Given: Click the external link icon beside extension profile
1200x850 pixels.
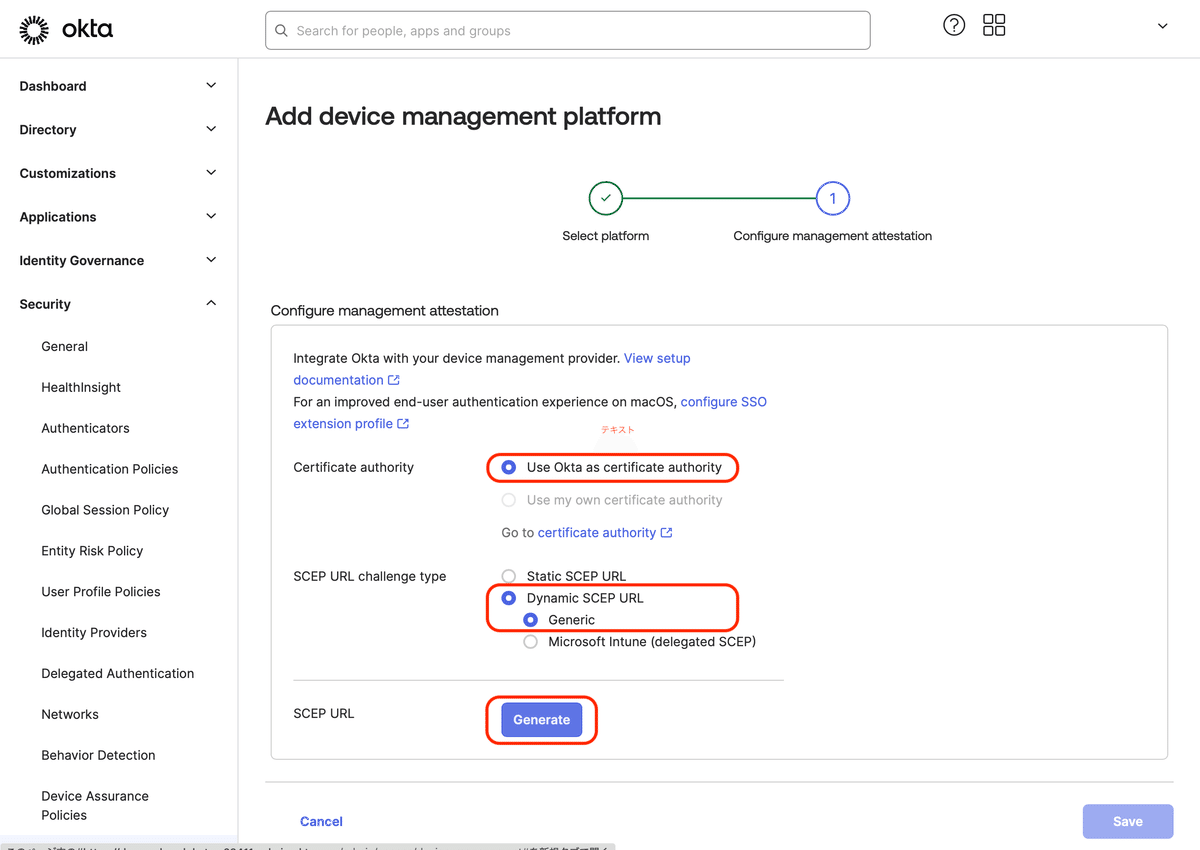Looking at the screenshot, I should point(404,423).
